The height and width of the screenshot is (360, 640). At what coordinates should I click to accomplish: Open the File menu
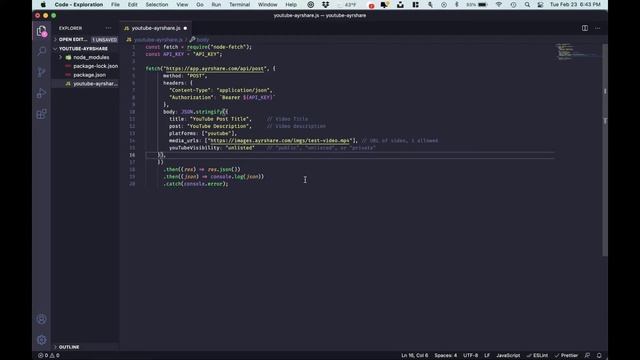click(116, 4)
